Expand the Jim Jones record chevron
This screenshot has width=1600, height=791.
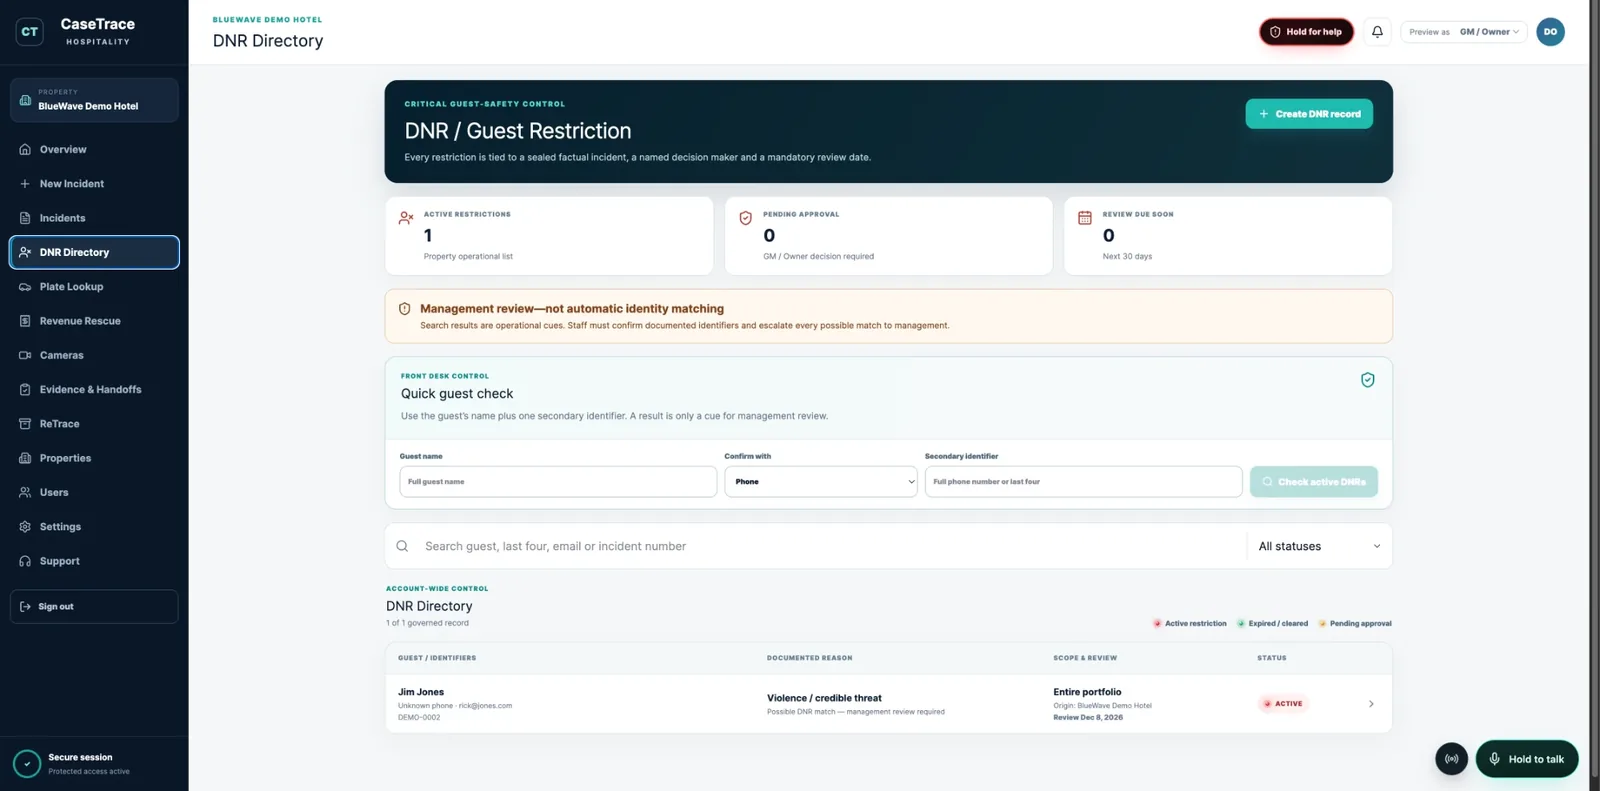point(1371,704)
